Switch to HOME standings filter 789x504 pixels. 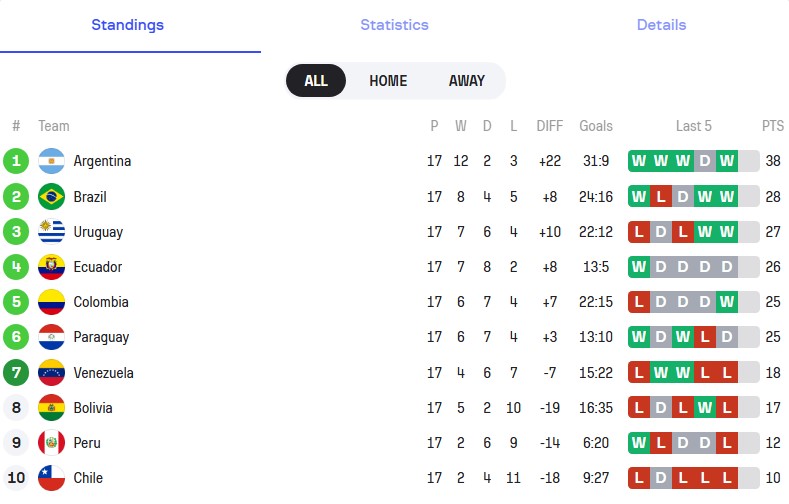[388, 81]
